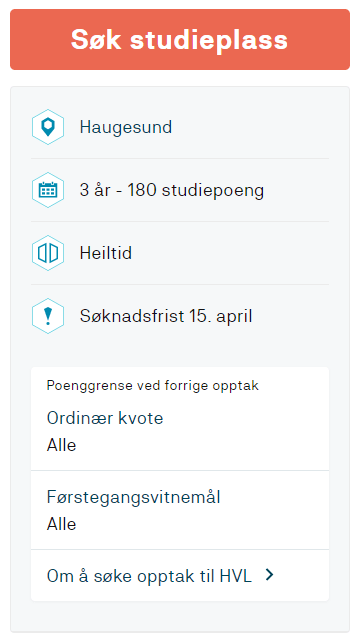Click the exclamation mark deadline icon
The image size is (364, 644).
click(48, 315)
